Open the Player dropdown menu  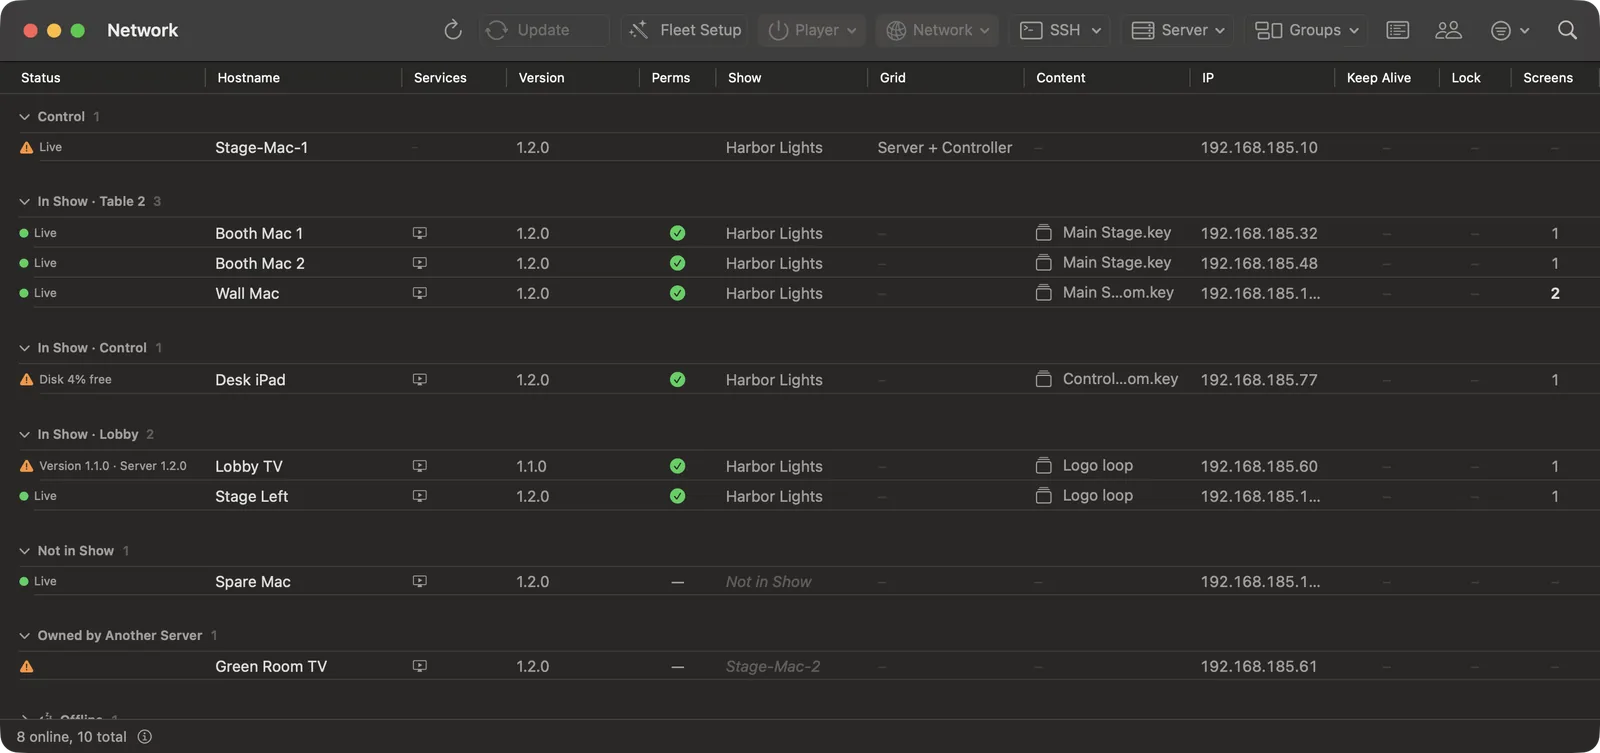(x=812, y=30)
